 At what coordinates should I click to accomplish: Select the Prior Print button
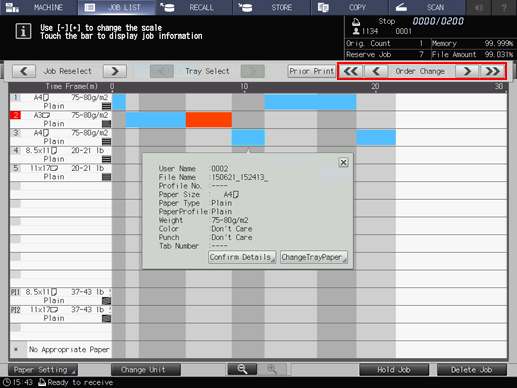(312, 71)
